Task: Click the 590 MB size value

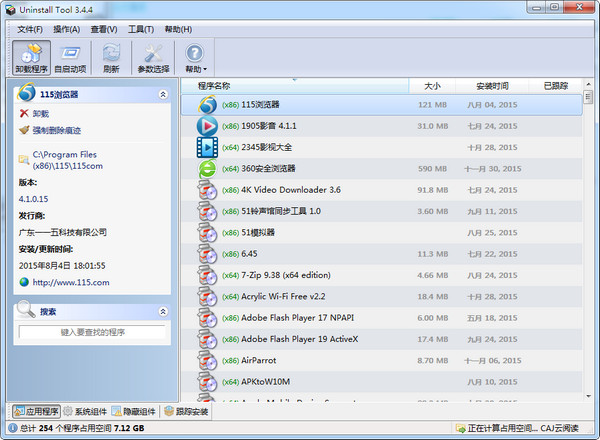Action: click(432, 169)
